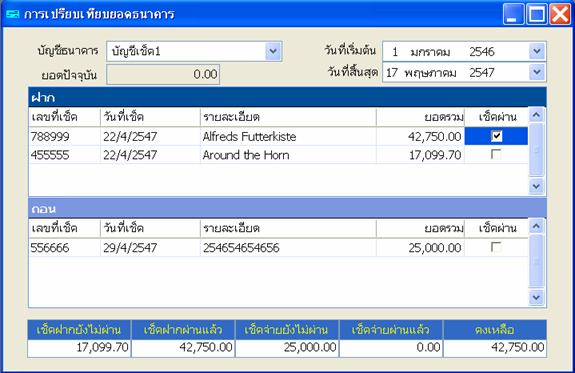Close the bank reconciliation window
Viewport: 575px width, 373px height.
(560, 14)
